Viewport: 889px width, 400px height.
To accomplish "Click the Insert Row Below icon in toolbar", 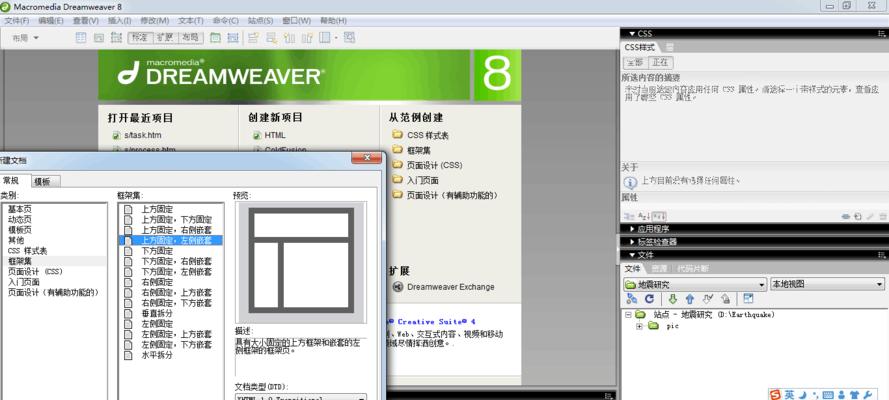I will click(x=272, y=38).
